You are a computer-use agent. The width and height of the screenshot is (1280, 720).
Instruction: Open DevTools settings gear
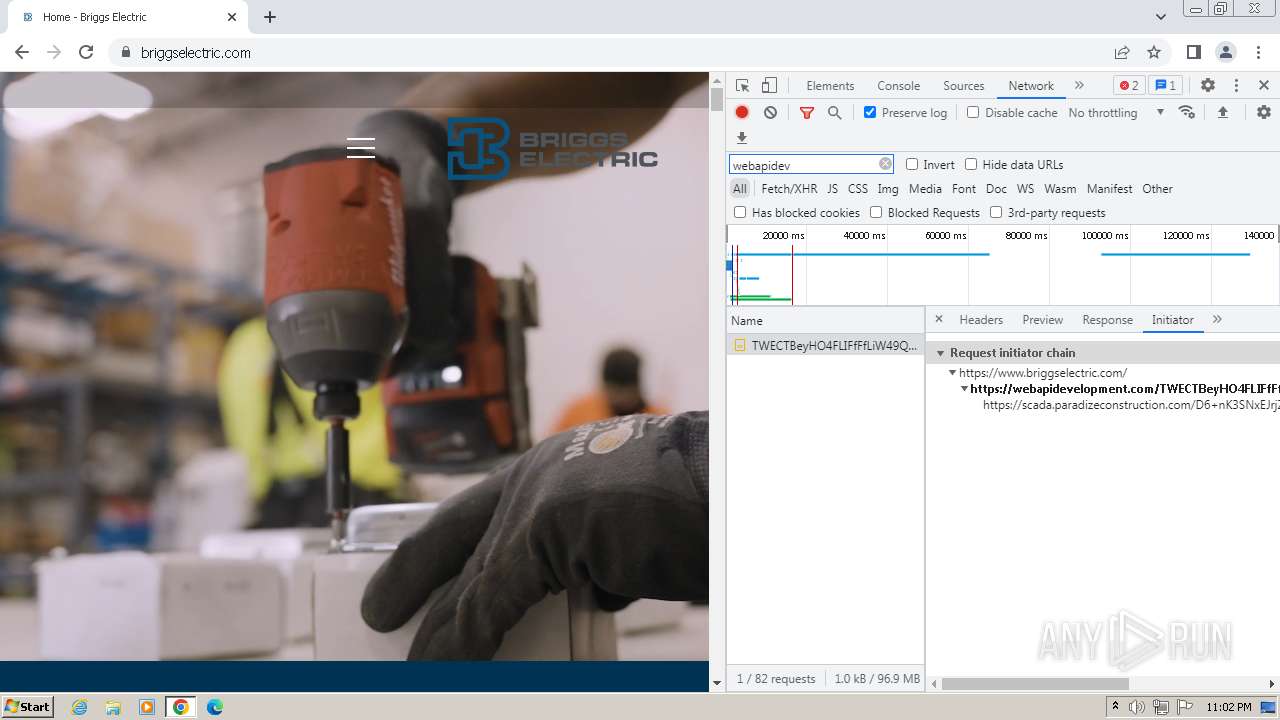click(x=1208, y=86)
